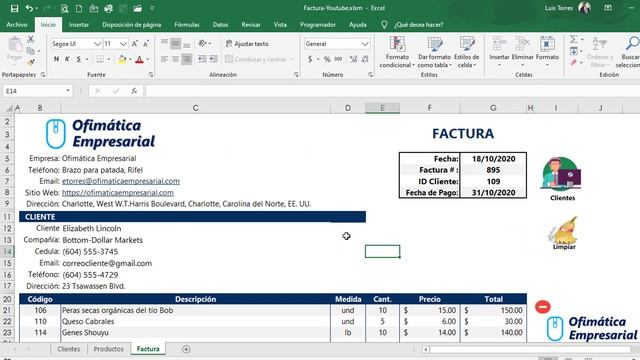Click the Comma style (000) icon

point(338,59)
